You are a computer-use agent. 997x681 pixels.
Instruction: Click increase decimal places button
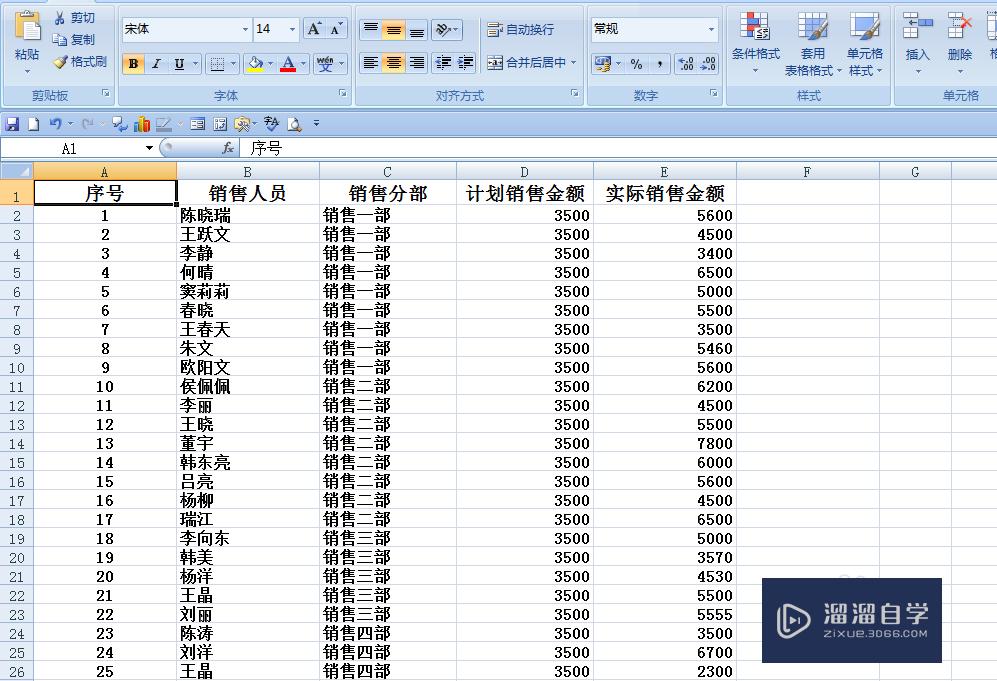[686, 64]
